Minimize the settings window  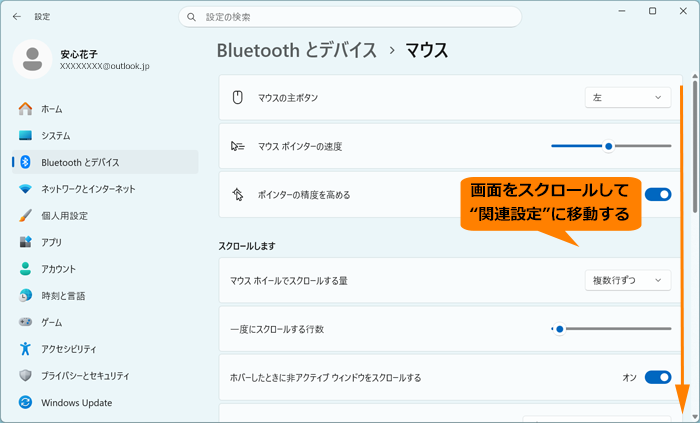[621, 11]
